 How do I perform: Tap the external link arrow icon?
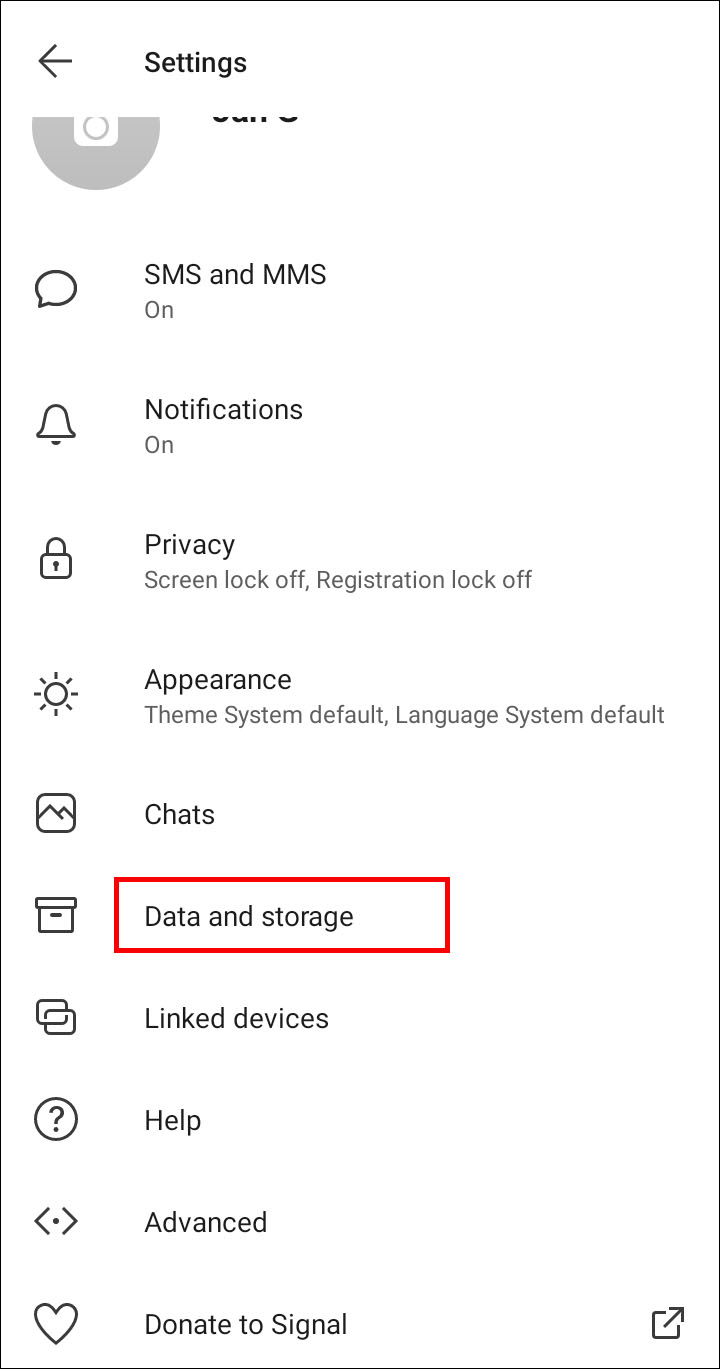(x=667, y=1324)
